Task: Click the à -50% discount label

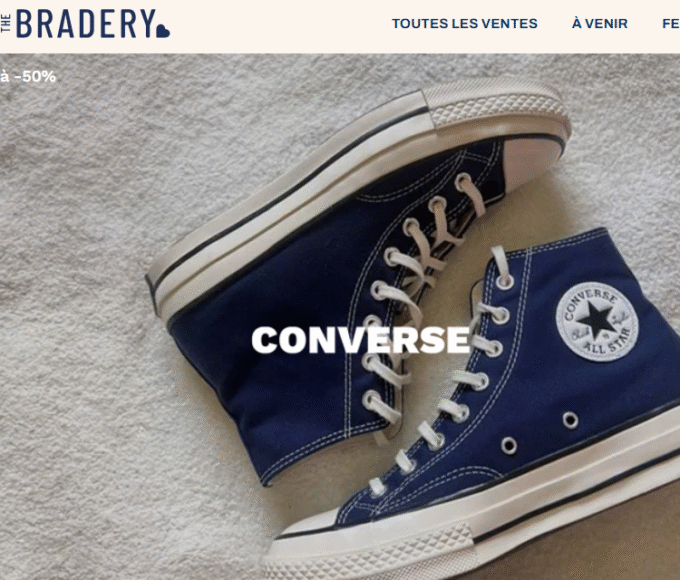Action: pos(28,77)
